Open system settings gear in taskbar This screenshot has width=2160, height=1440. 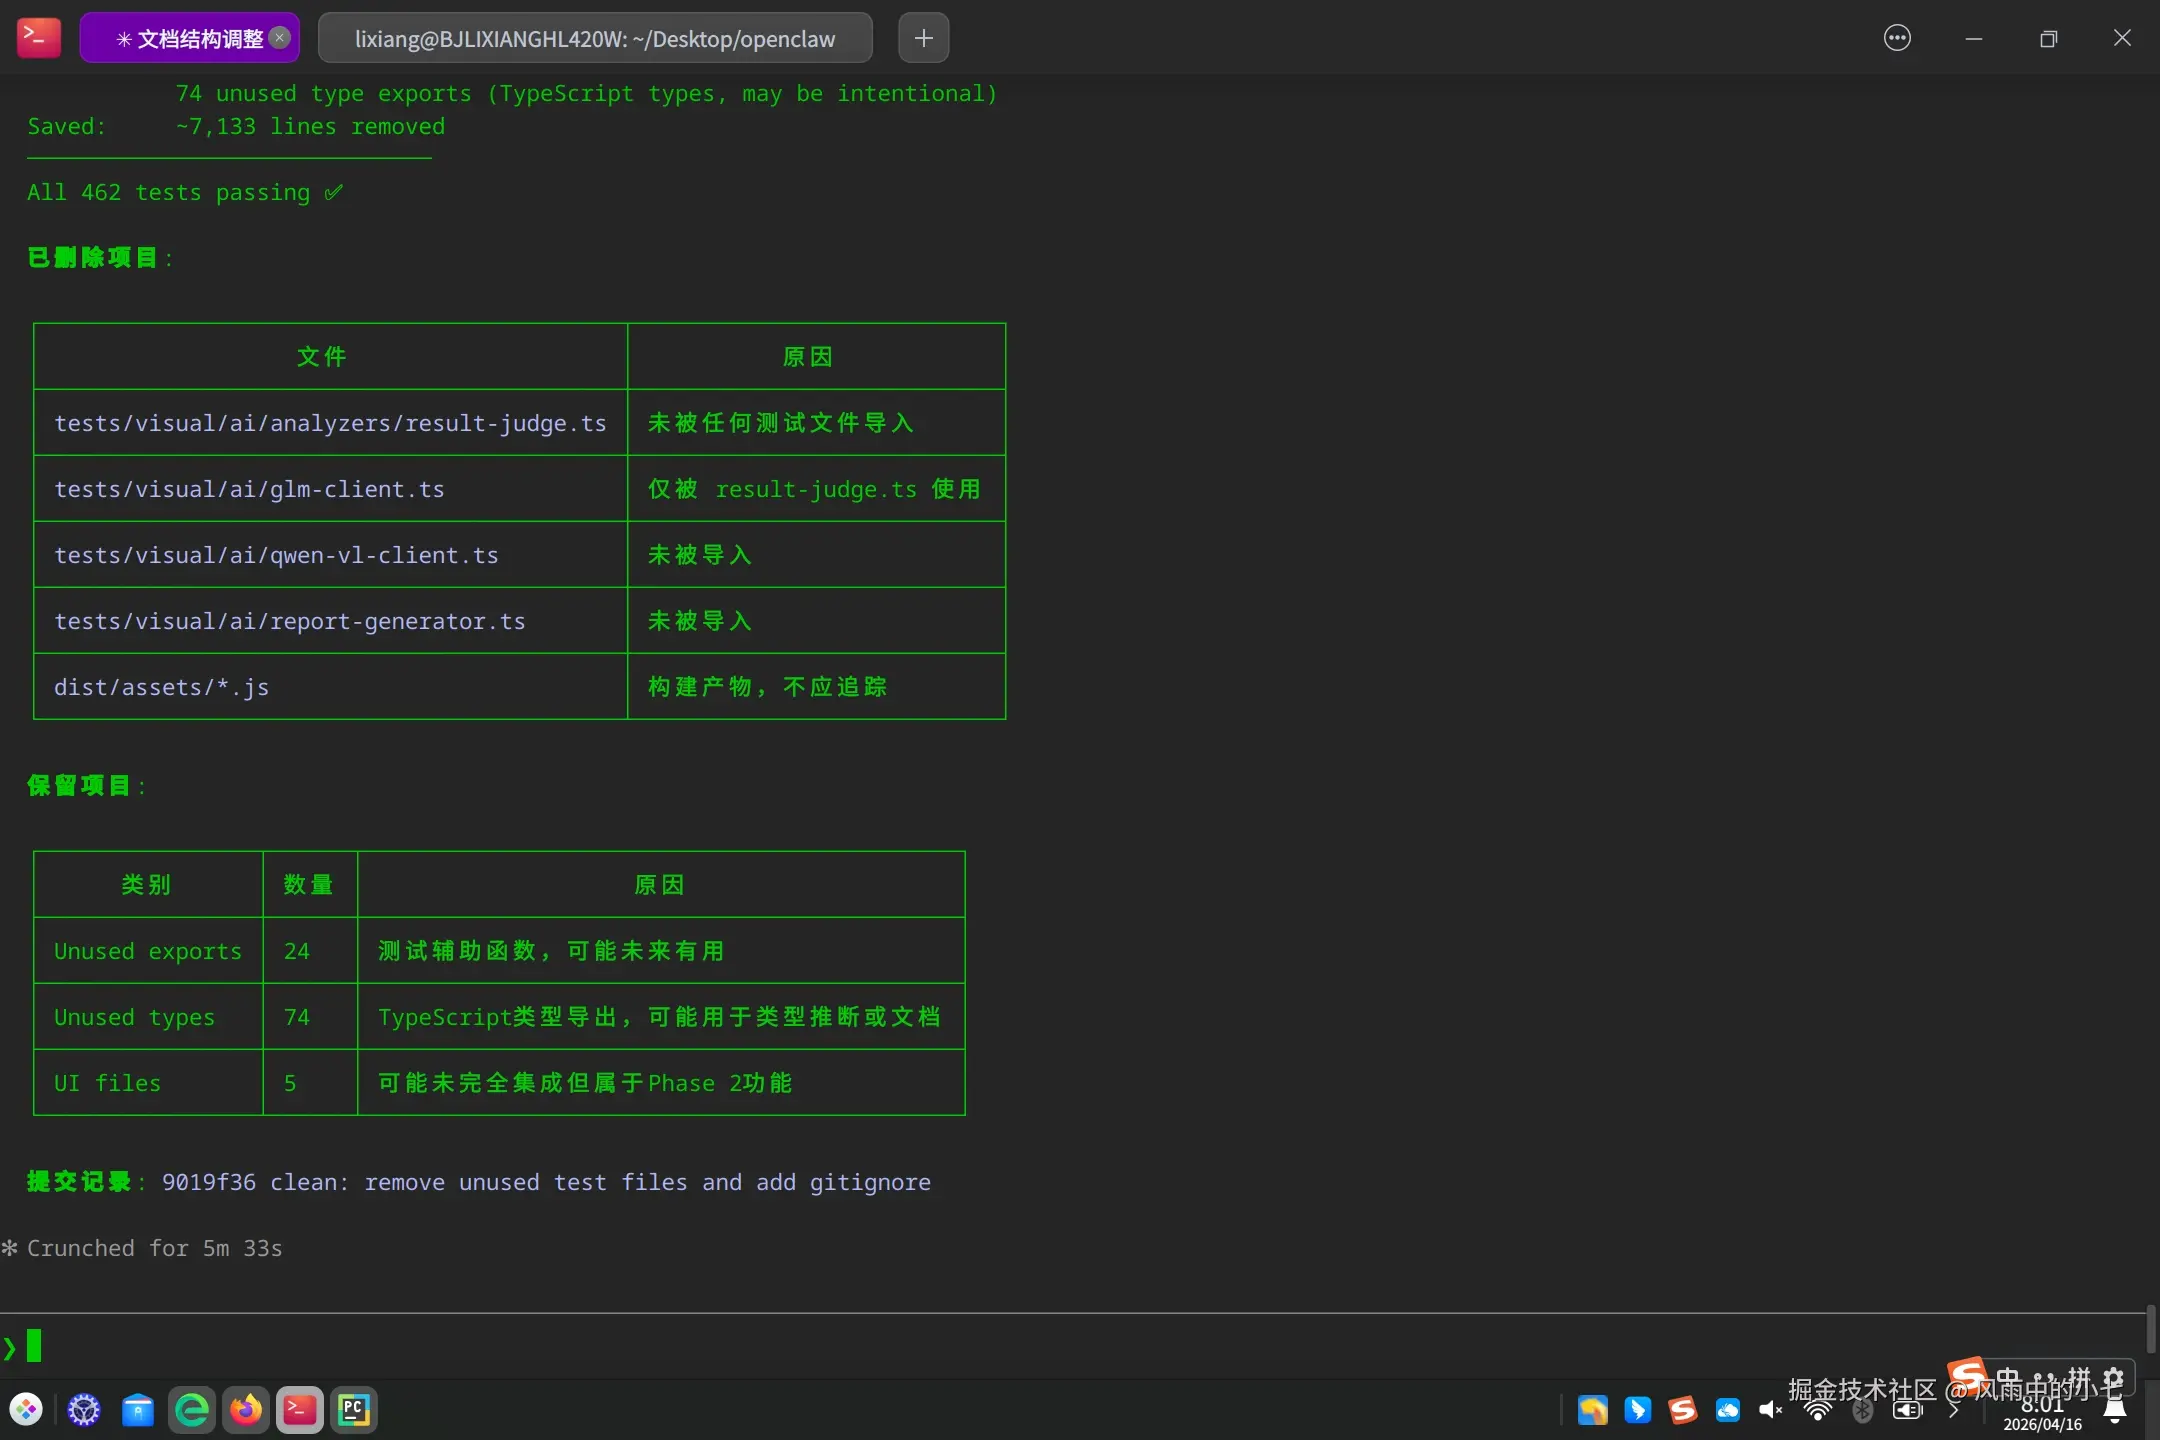84,1410
